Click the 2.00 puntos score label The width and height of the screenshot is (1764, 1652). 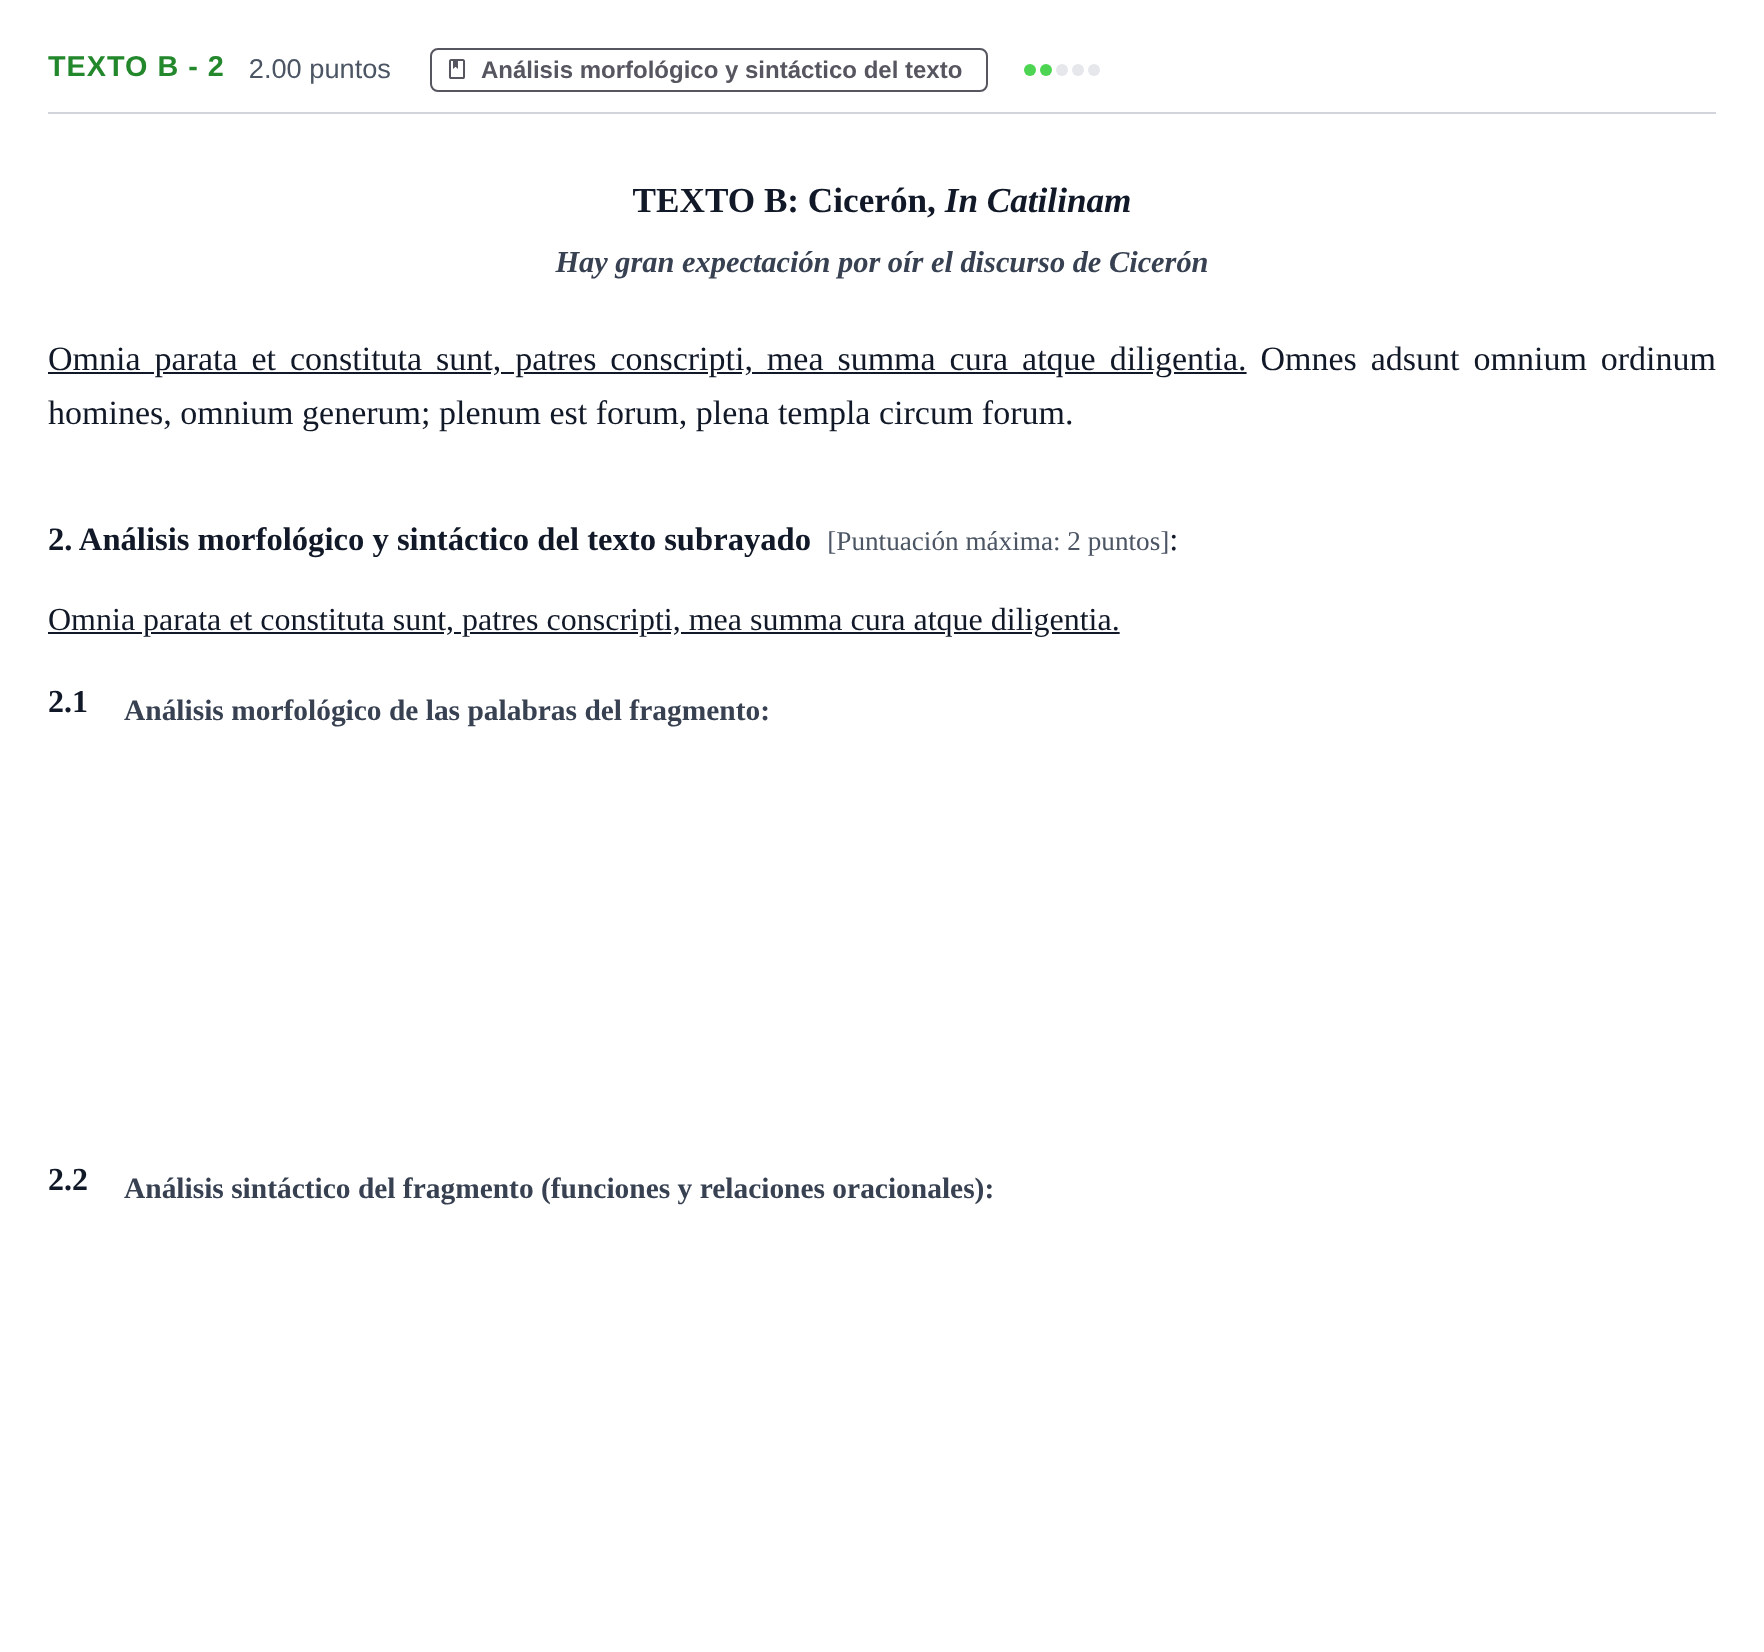pyautogui.click(x=319, y=69)
